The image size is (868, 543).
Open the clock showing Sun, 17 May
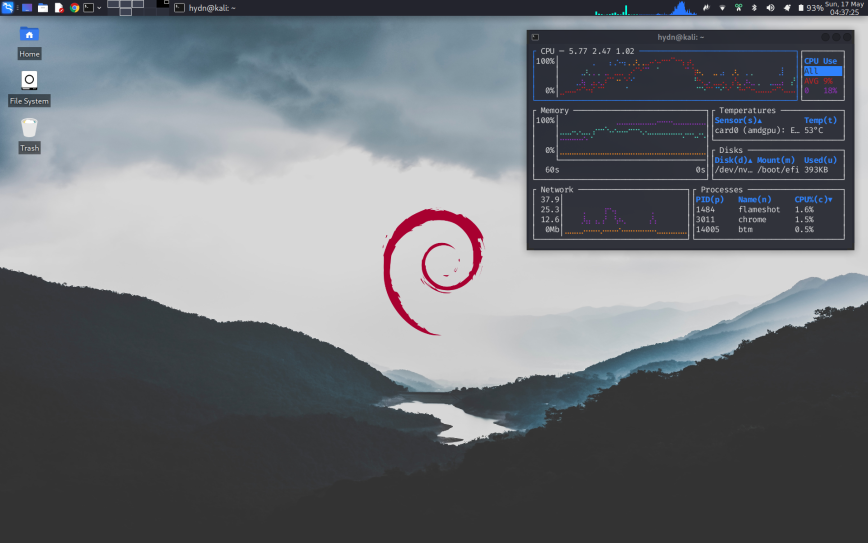tap(845, 8)
